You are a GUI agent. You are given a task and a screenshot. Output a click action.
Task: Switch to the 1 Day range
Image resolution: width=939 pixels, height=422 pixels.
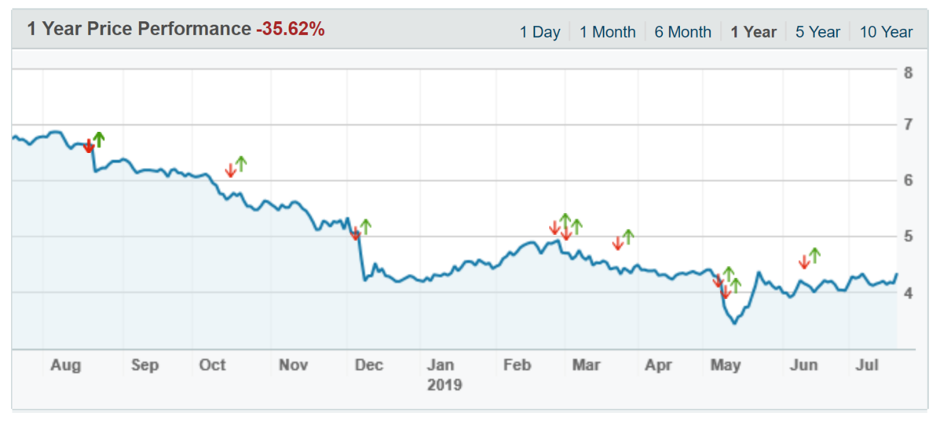point(539,32)
